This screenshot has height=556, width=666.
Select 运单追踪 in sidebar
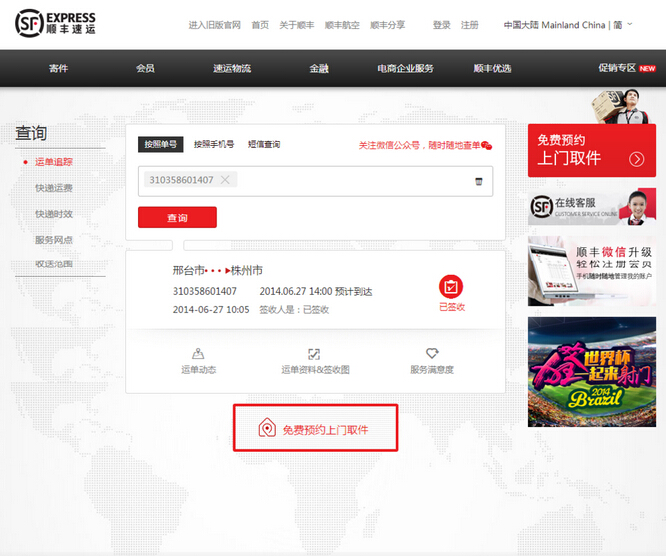(x=54, y=162)
